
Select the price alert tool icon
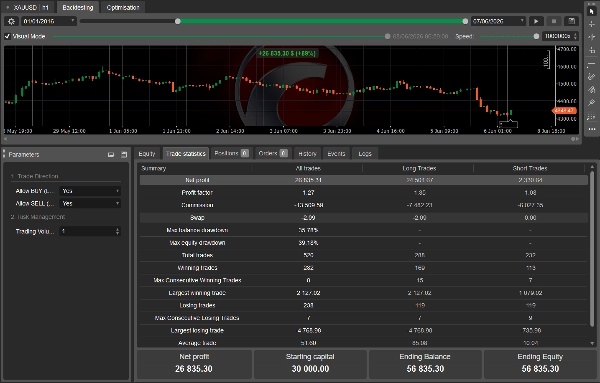592,50
